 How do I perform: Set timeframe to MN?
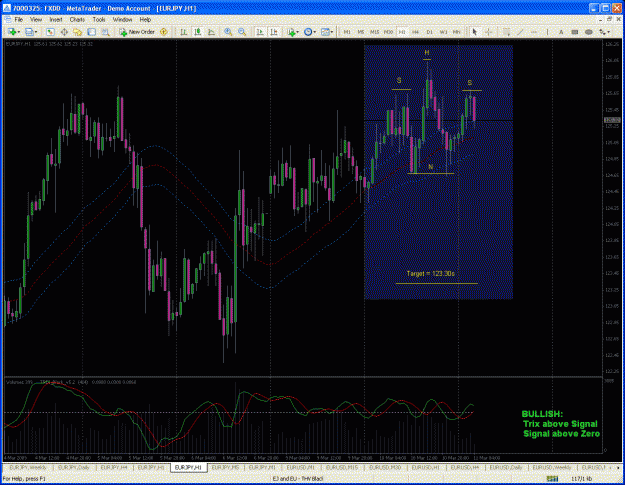456,32
